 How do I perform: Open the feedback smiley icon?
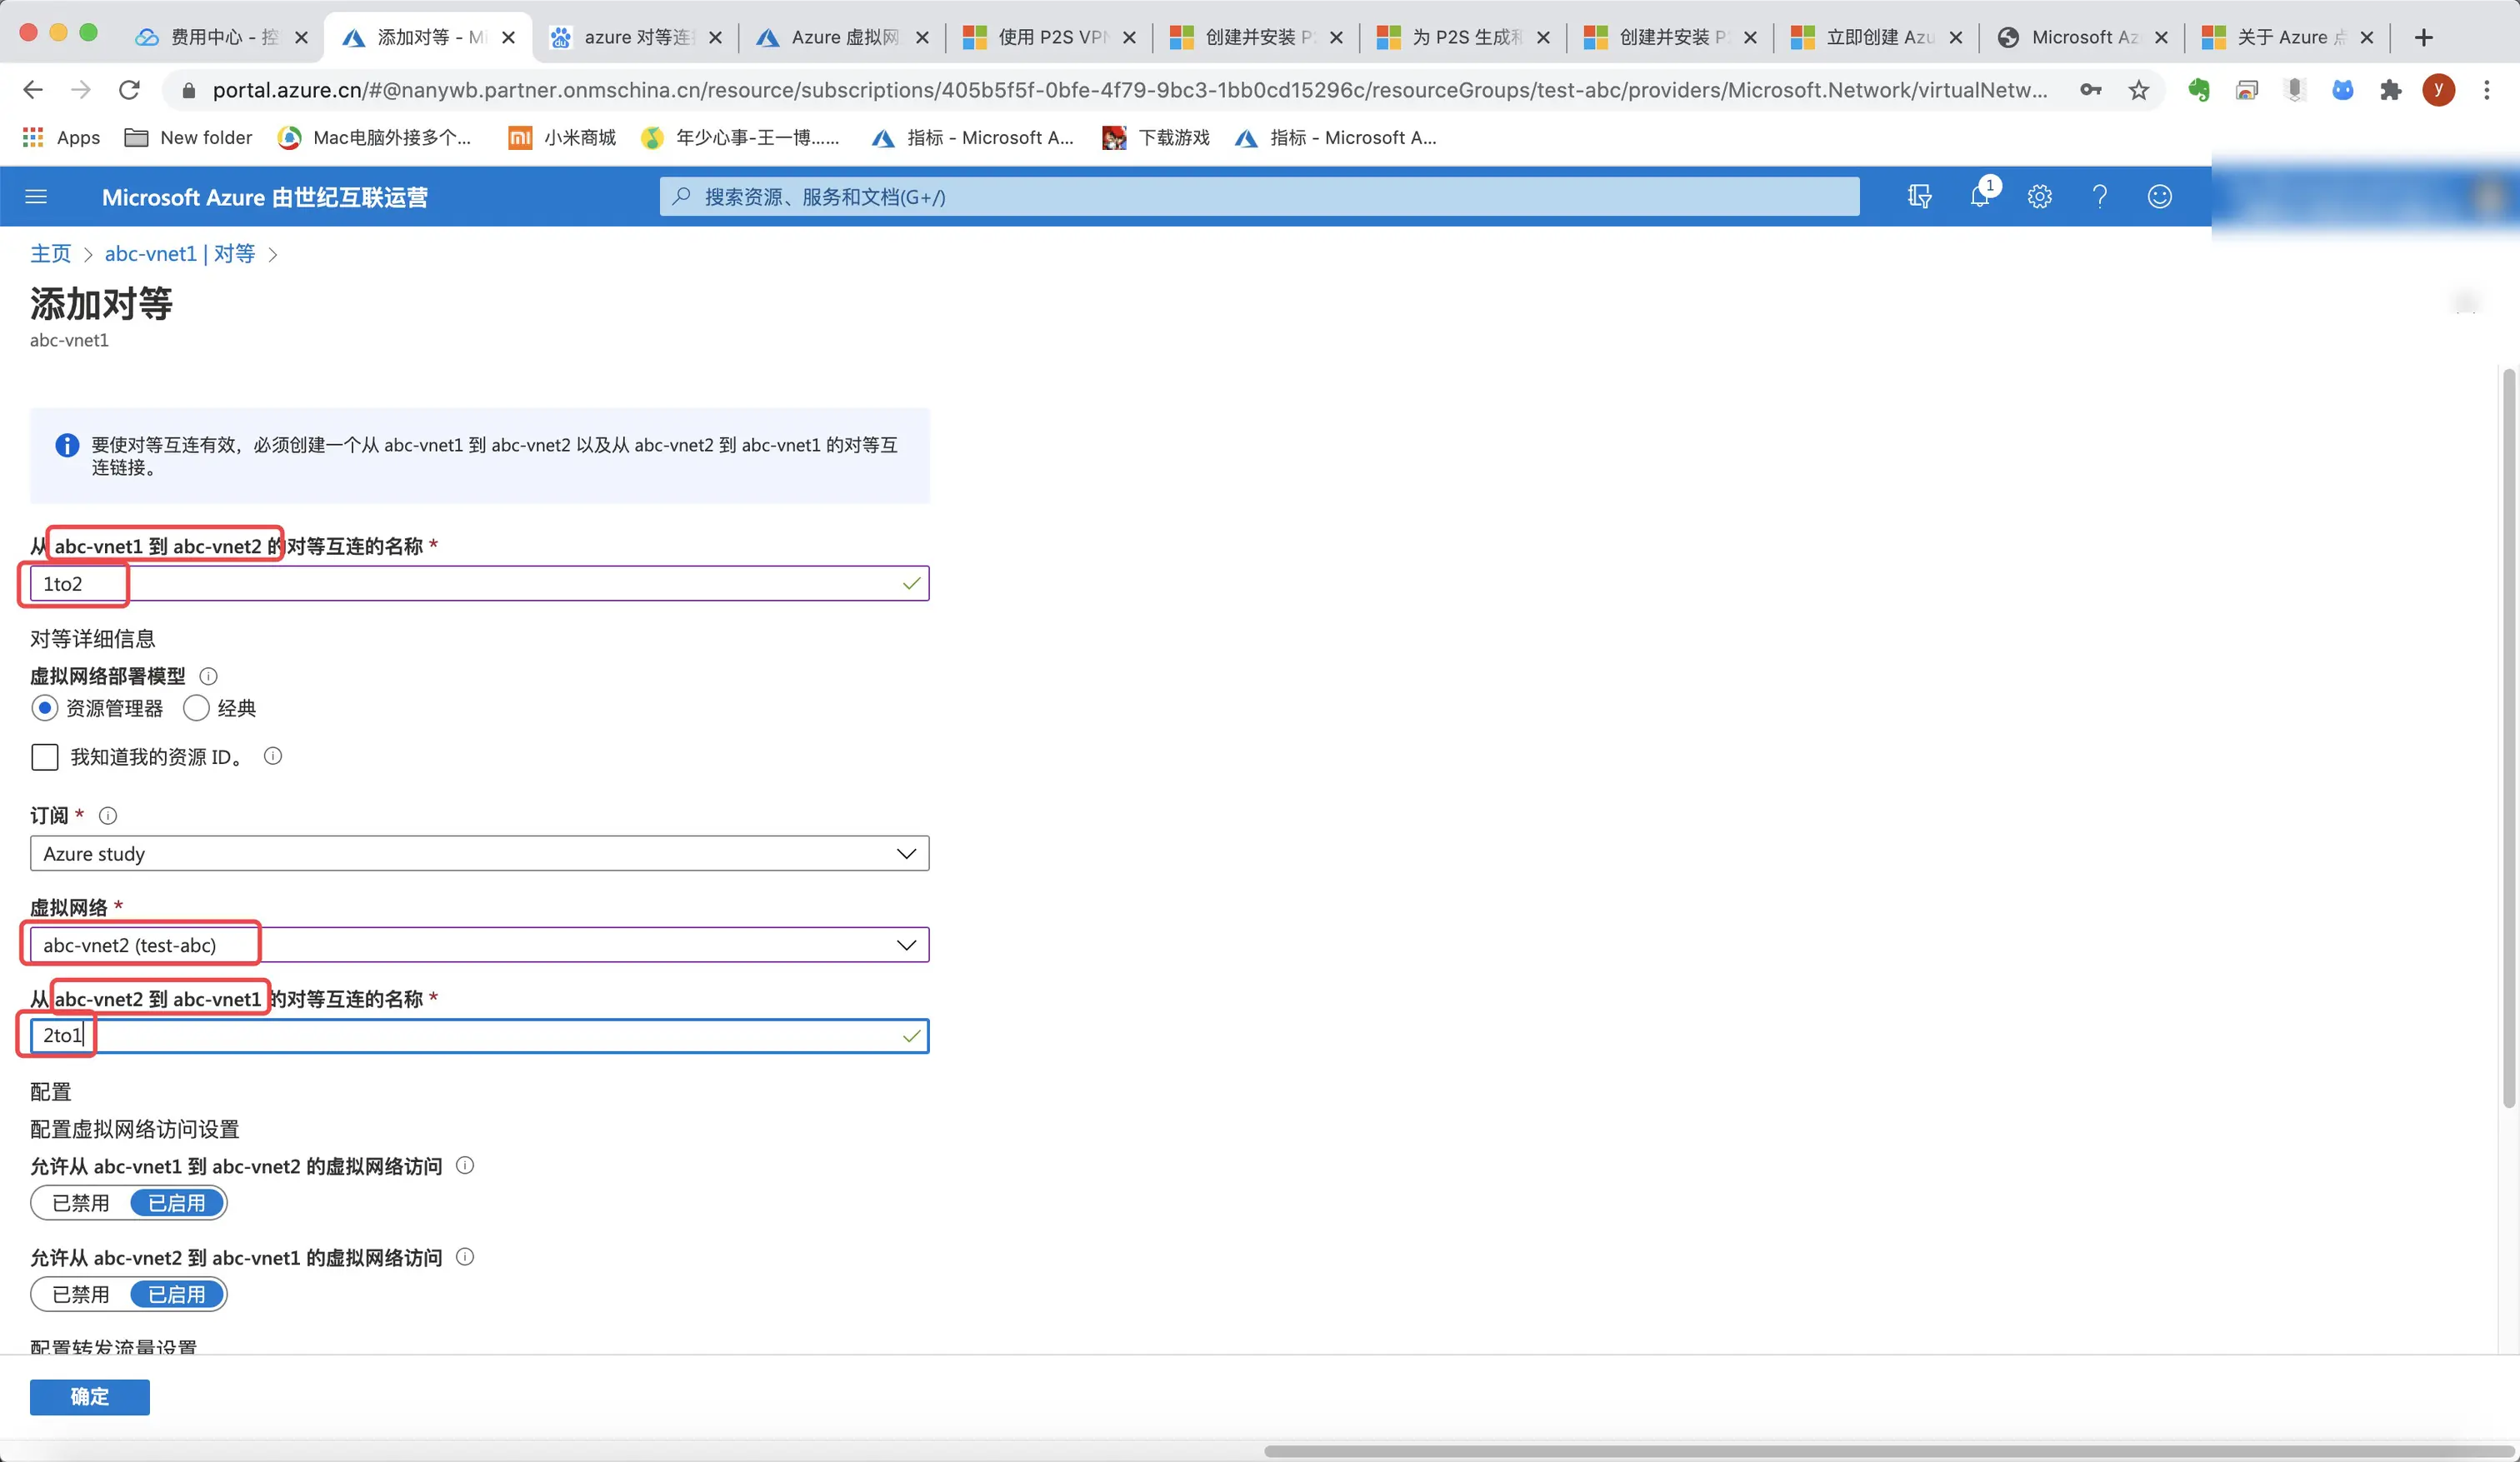(2159, 197)
